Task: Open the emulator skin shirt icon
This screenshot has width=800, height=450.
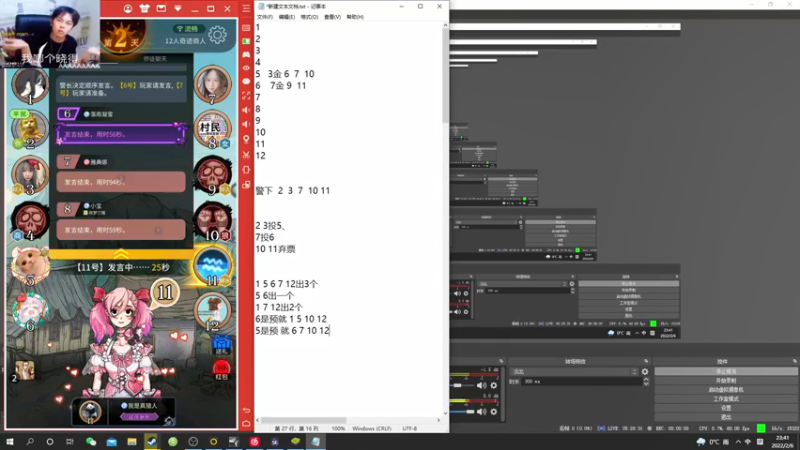Action: (144, 9)
